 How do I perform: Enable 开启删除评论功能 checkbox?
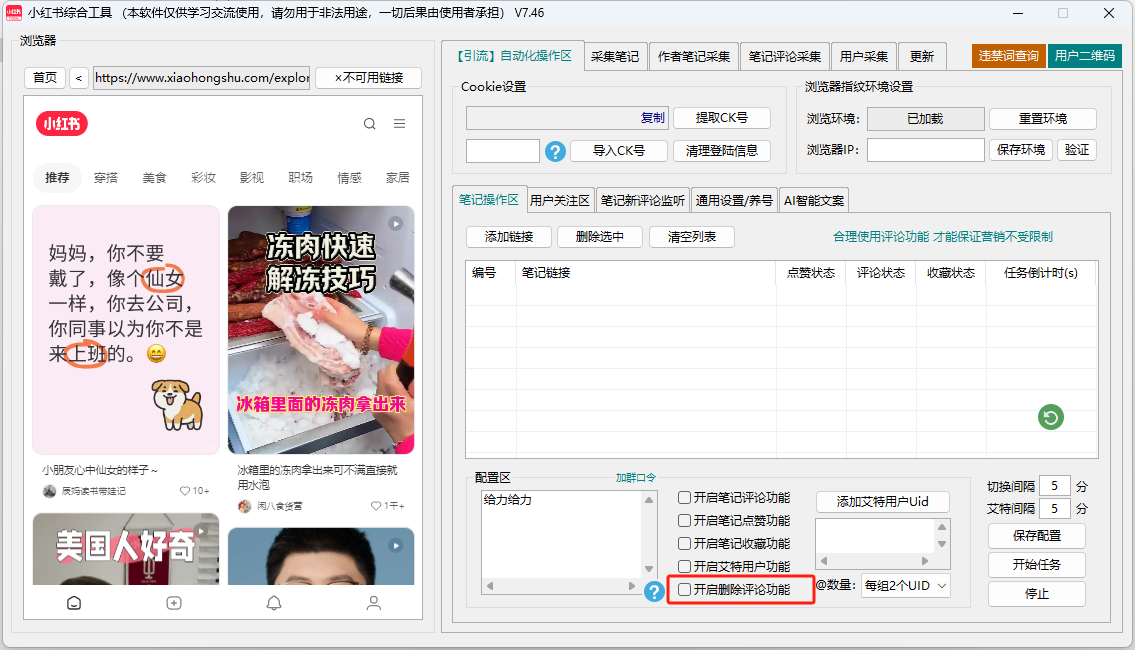click(684, 589)
